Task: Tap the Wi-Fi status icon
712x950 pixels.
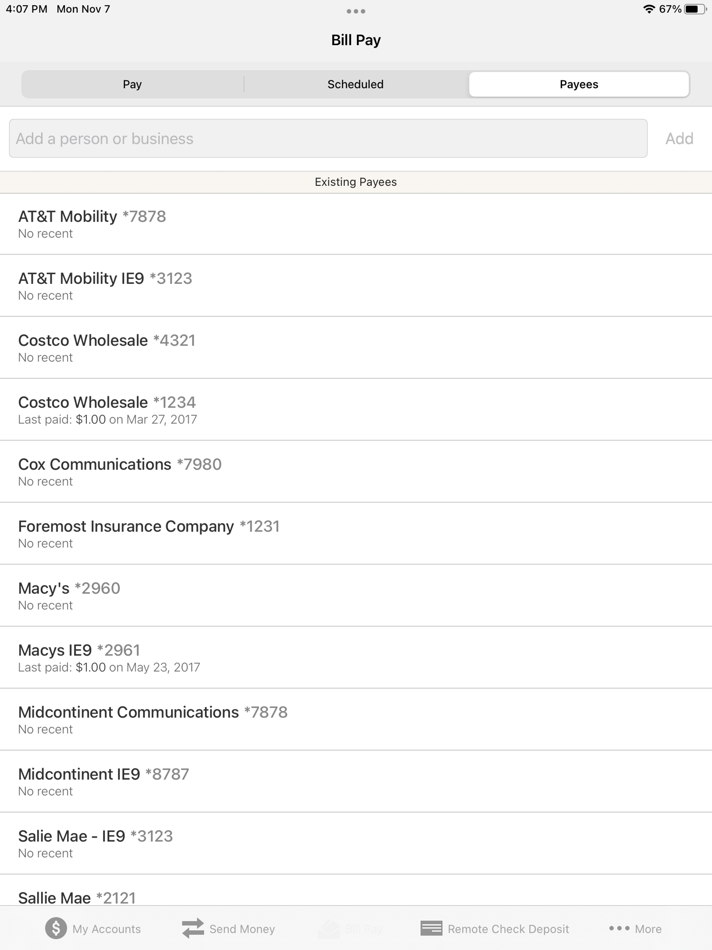Action: [649, 9]
